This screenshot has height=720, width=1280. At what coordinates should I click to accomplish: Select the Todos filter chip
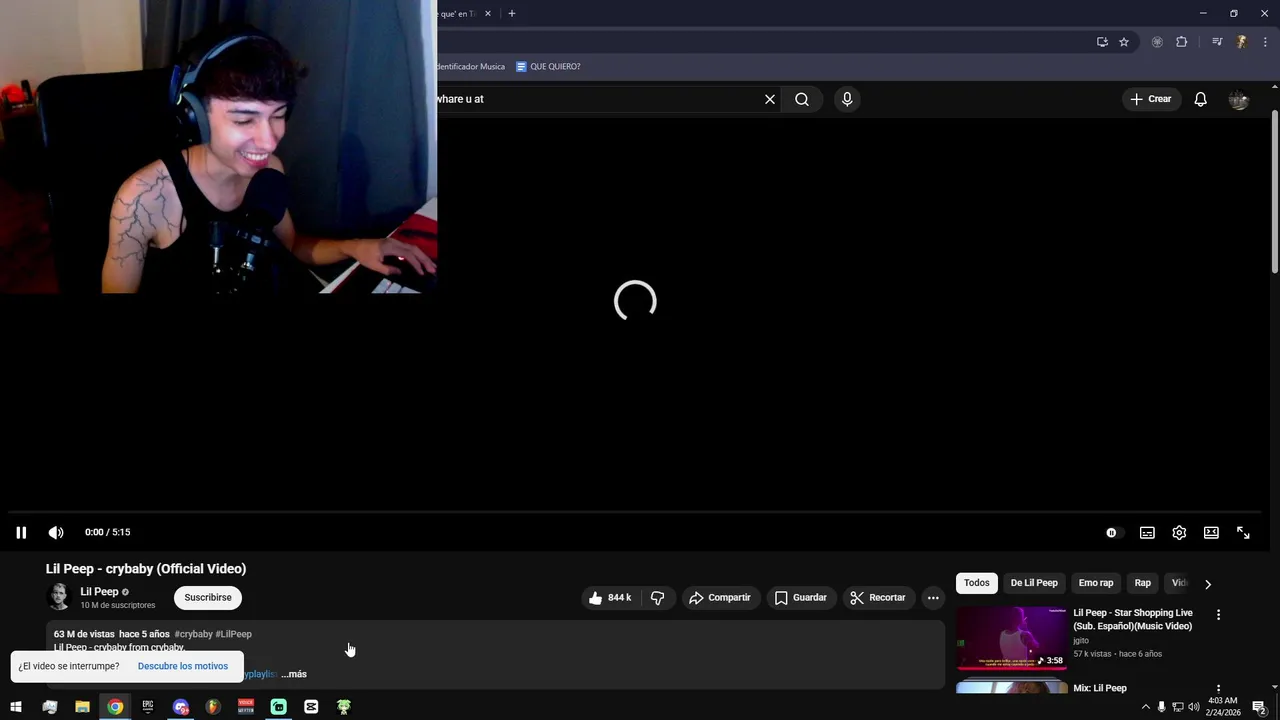977,583
